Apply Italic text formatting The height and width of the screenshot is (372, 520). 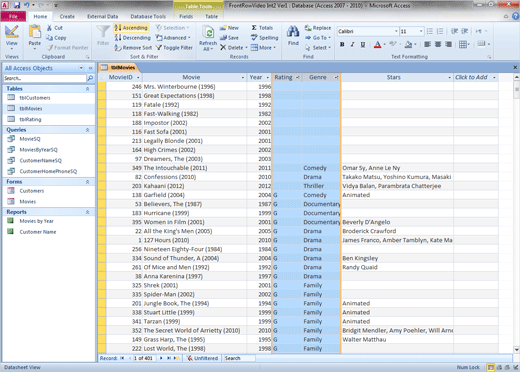[x=352, y=44]
